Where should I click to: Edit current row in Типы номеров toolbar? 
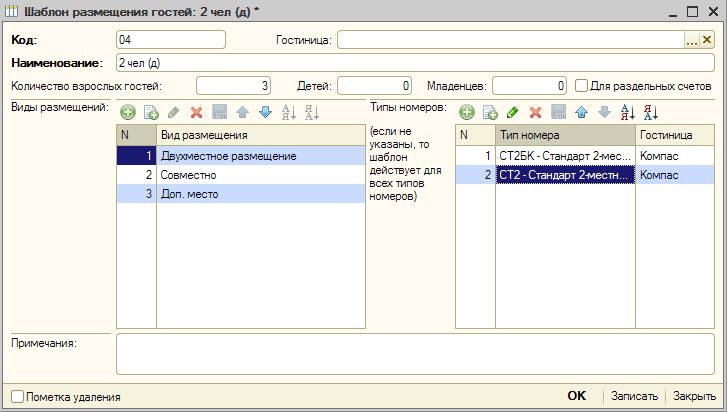point(512,112)
